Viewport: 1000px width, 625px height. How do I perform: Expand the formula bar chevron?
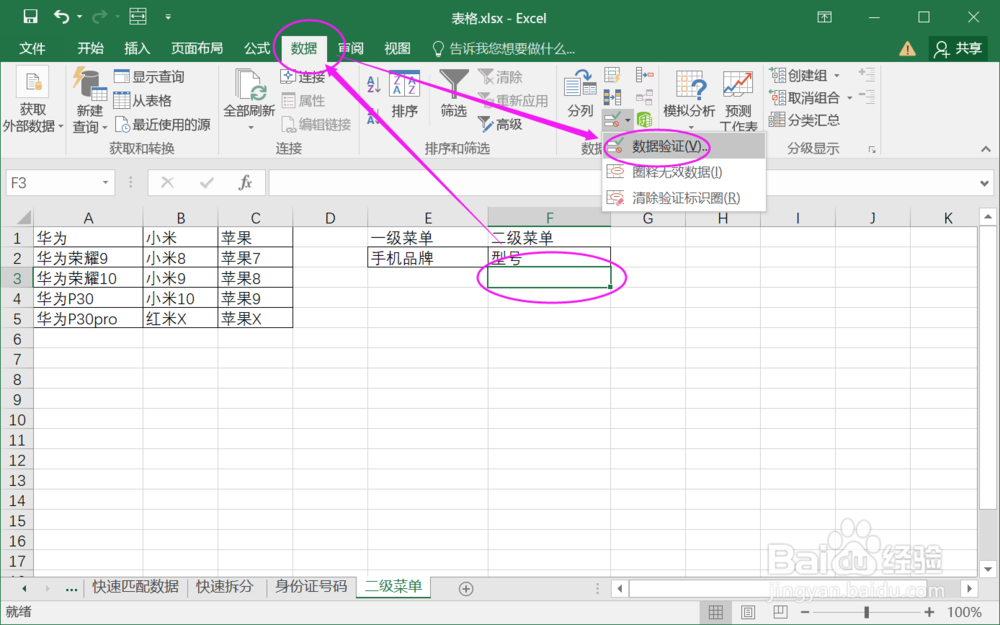tap(985, 184)
